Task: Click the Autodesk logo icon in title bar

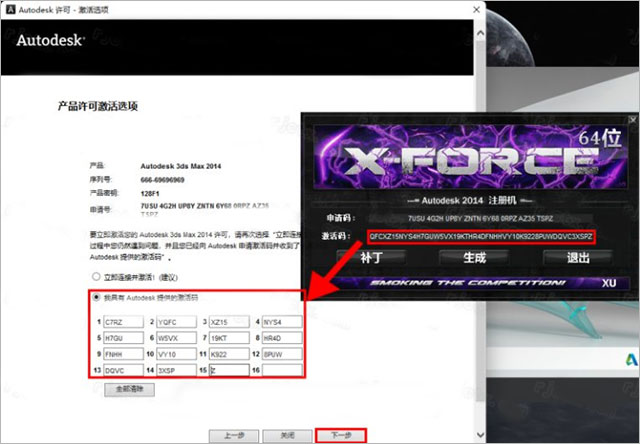Action: pos(10,8)
